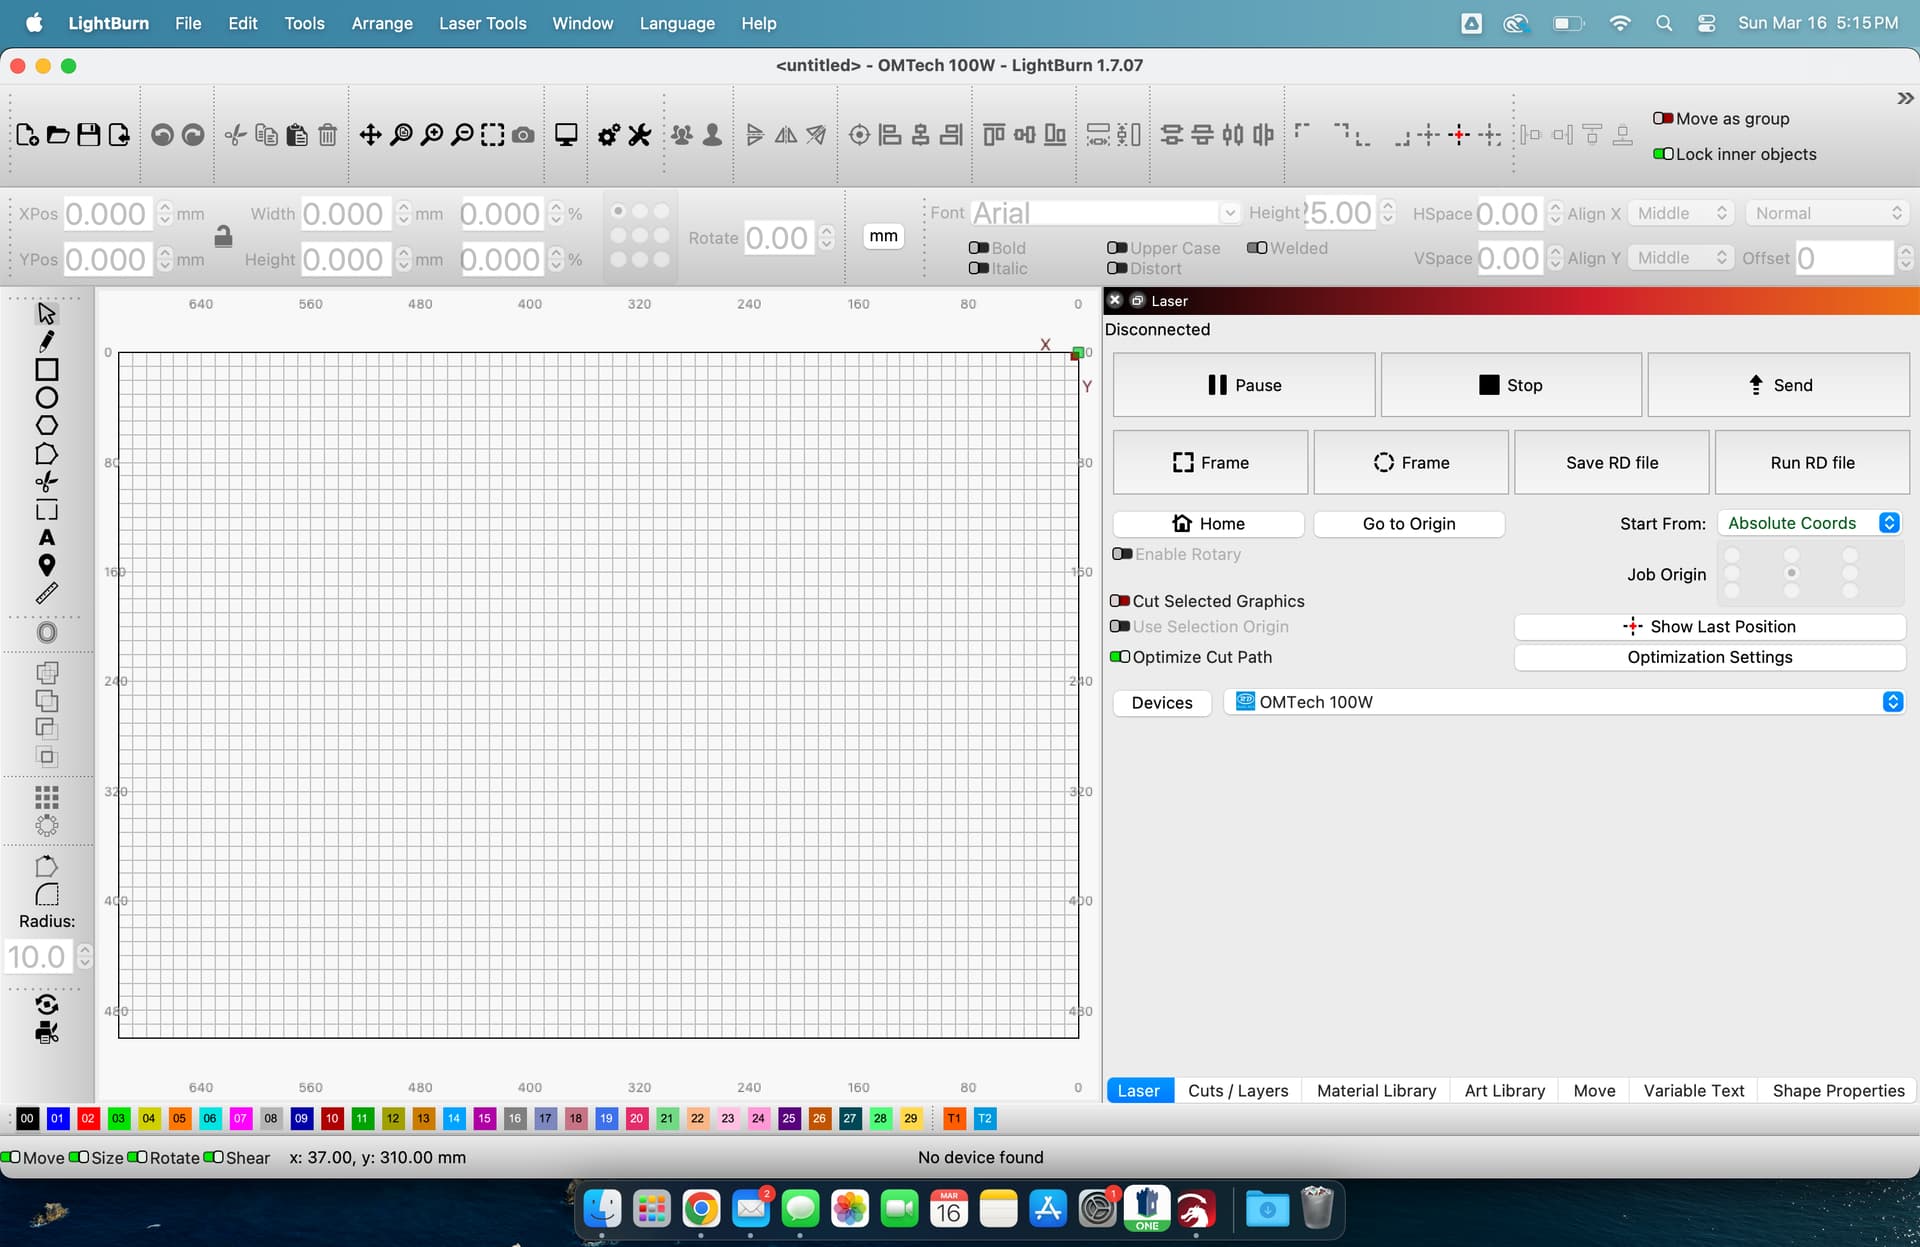Image resolution: width=1920 pixels, height=1247 pixels.
Task: Select the Measure ruler tool
Action: click(x=46, y=593)
